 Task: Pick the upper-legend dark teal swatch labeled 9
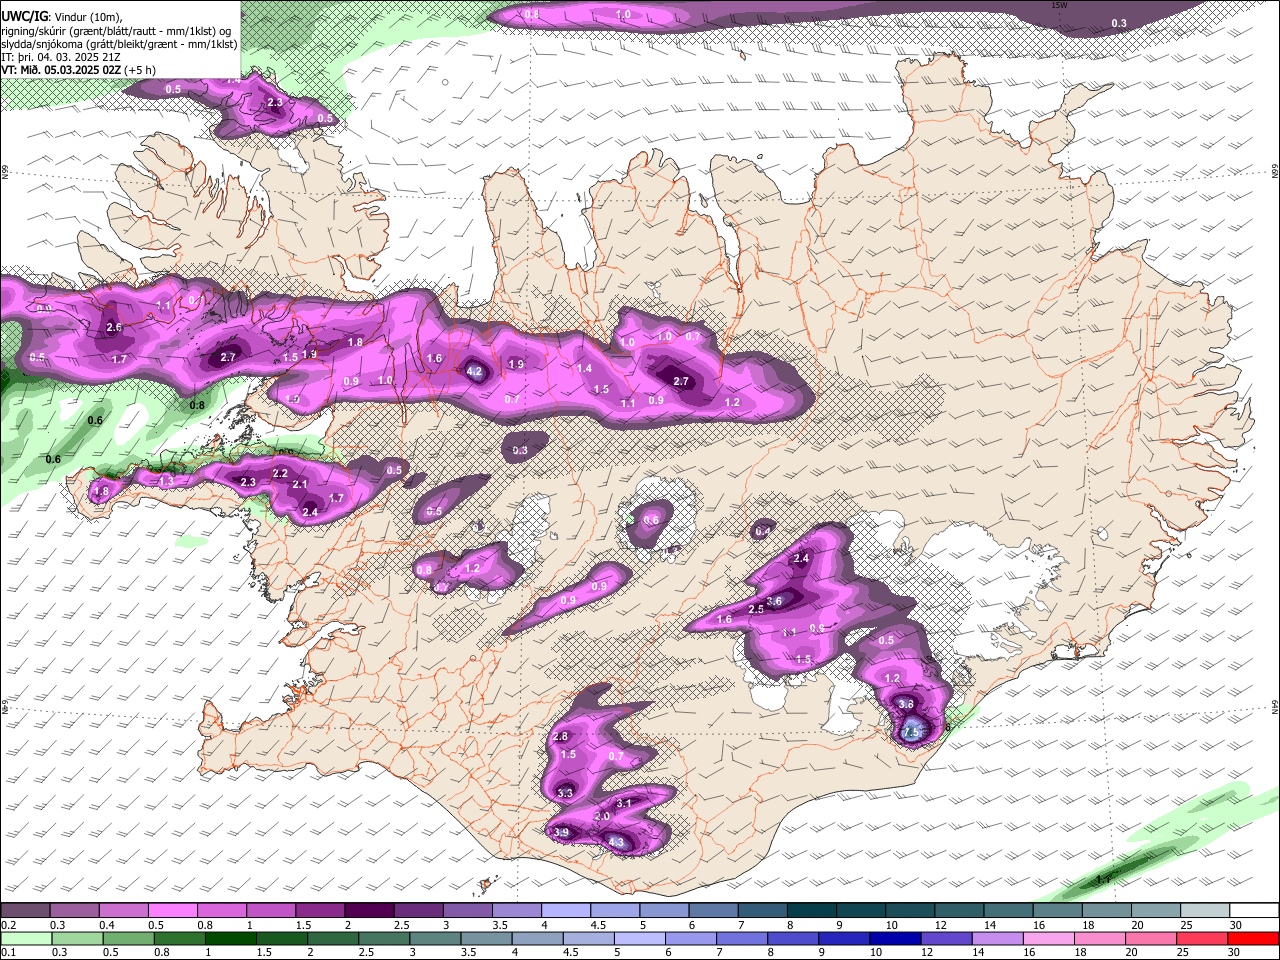pyautogui.click(x=860, y=910)
